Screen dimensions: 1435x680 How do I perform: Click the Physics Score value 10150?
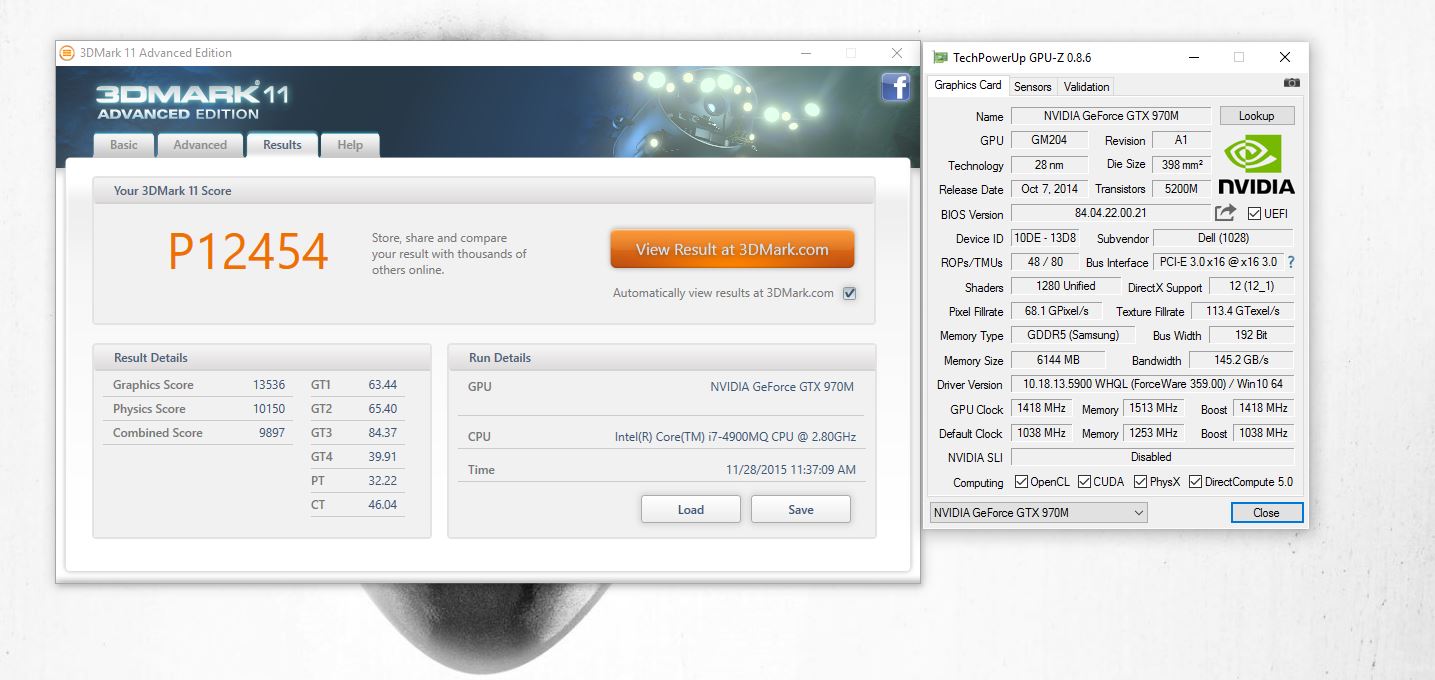point(269,409)
